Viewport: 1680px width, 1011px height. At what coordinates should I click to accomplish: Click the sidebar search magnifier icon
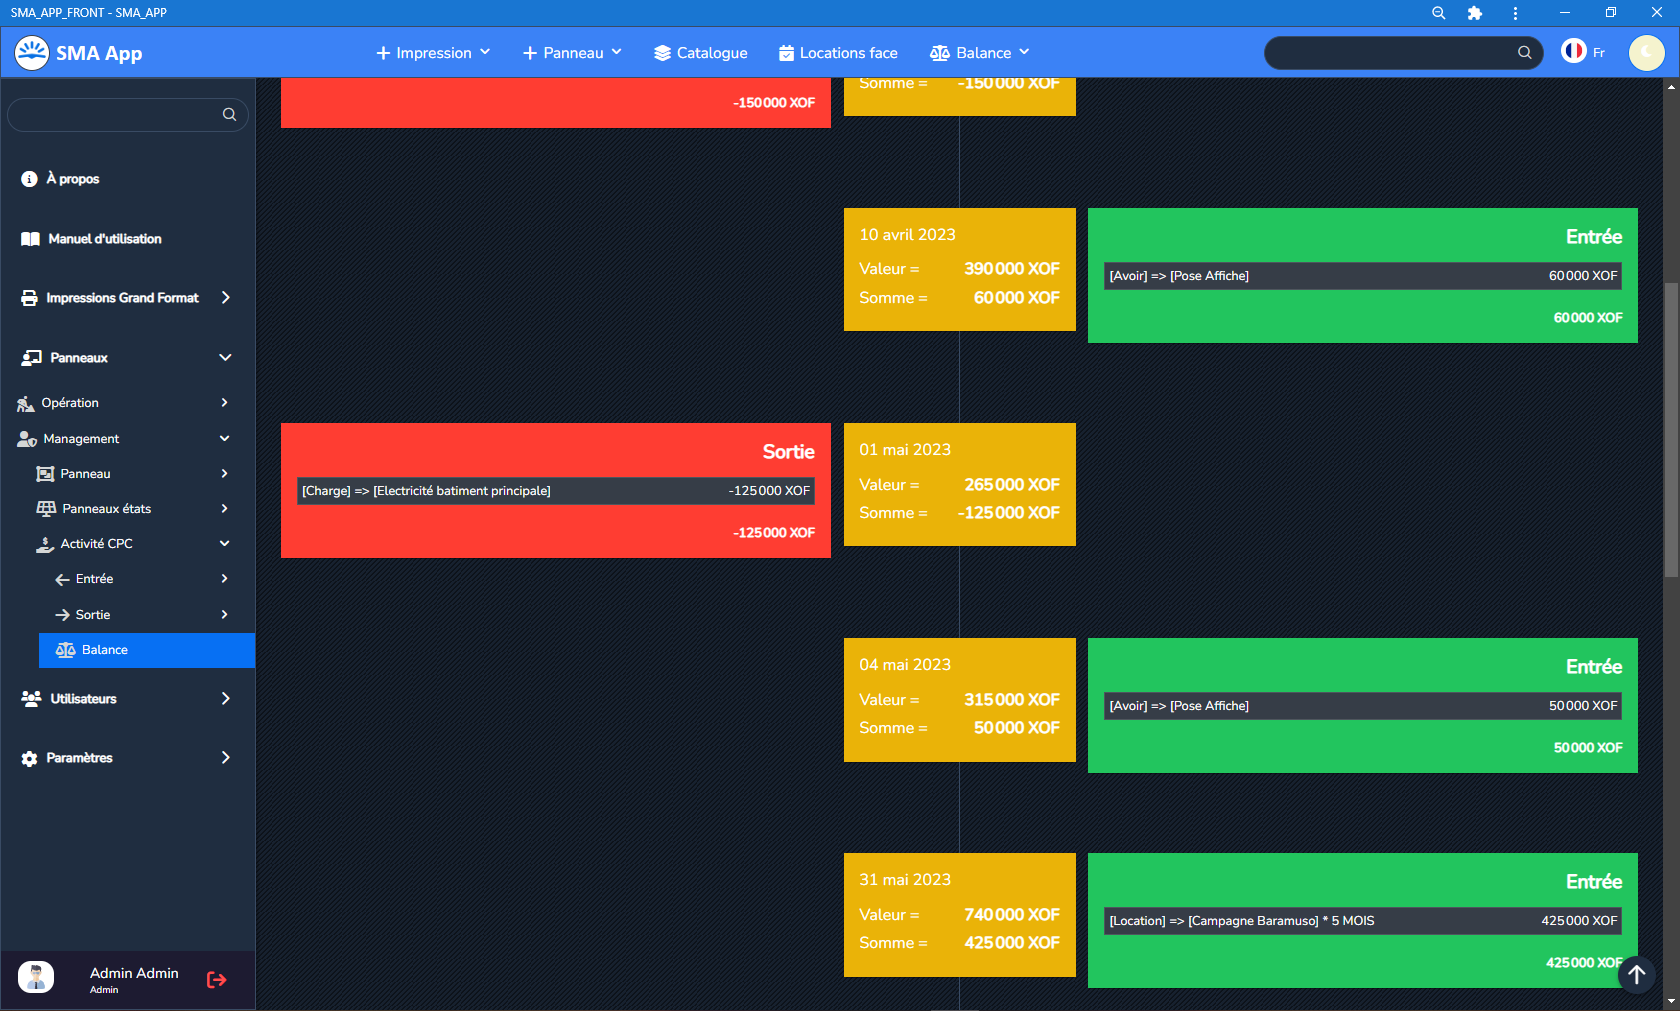229,115
